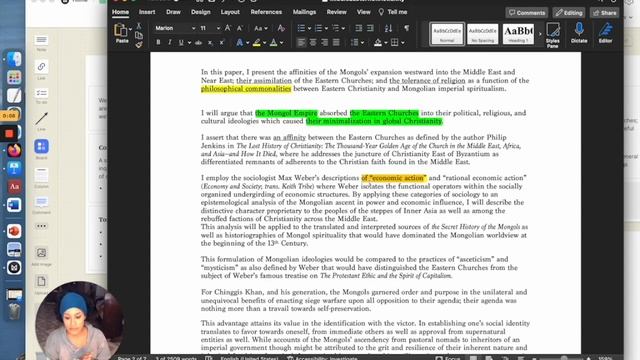
Task: Open Finder from the Dock
Action: (x=14, y=59)
